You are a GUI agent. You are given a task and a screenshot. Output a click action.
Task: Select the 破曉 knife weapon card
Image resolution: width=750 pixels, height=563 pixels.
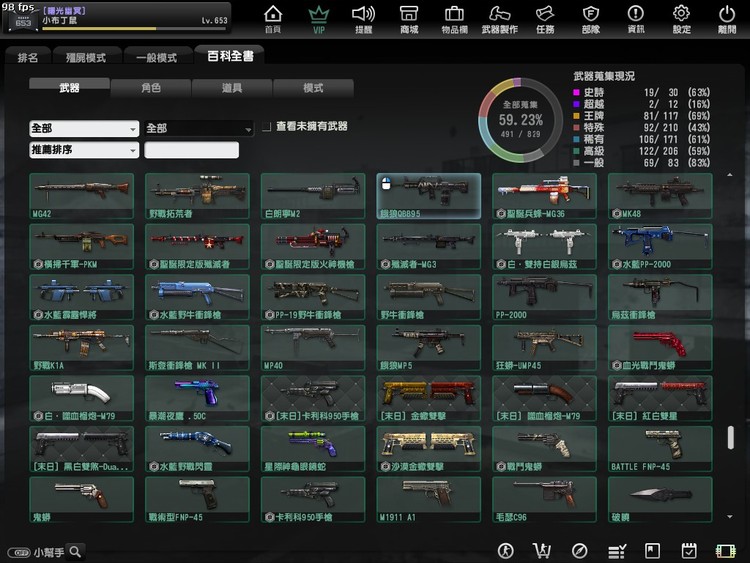660,499
